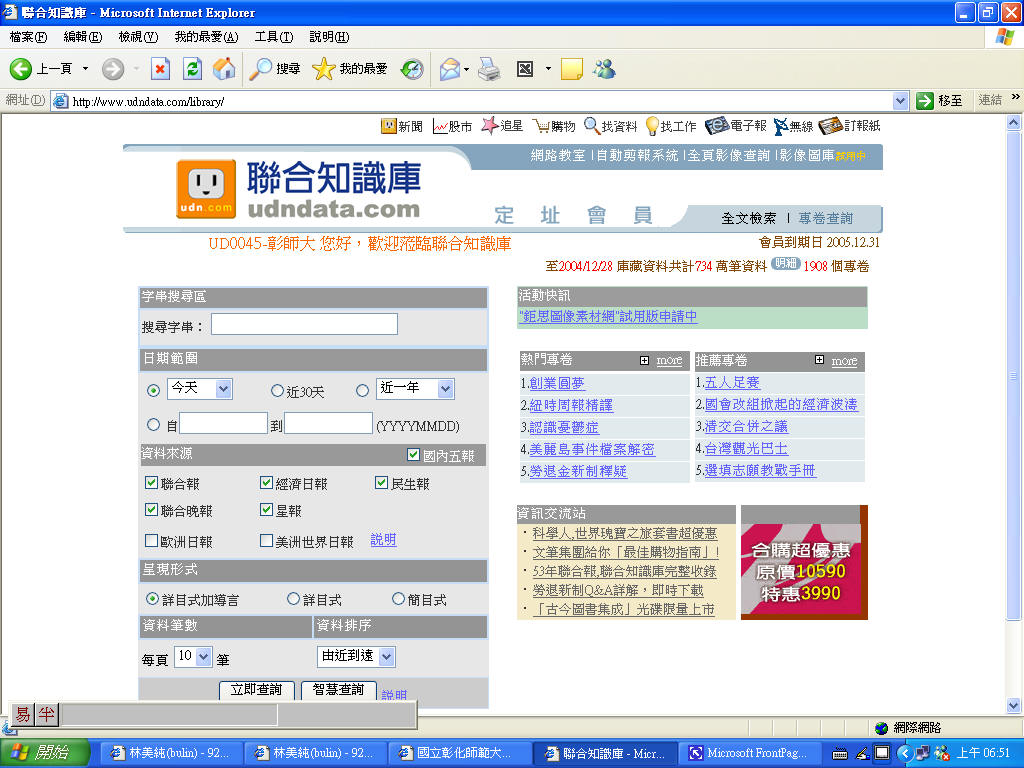The image size is (1024, 768).
Task: Open the 檢視(V) menu
Action: pos(138,37)
